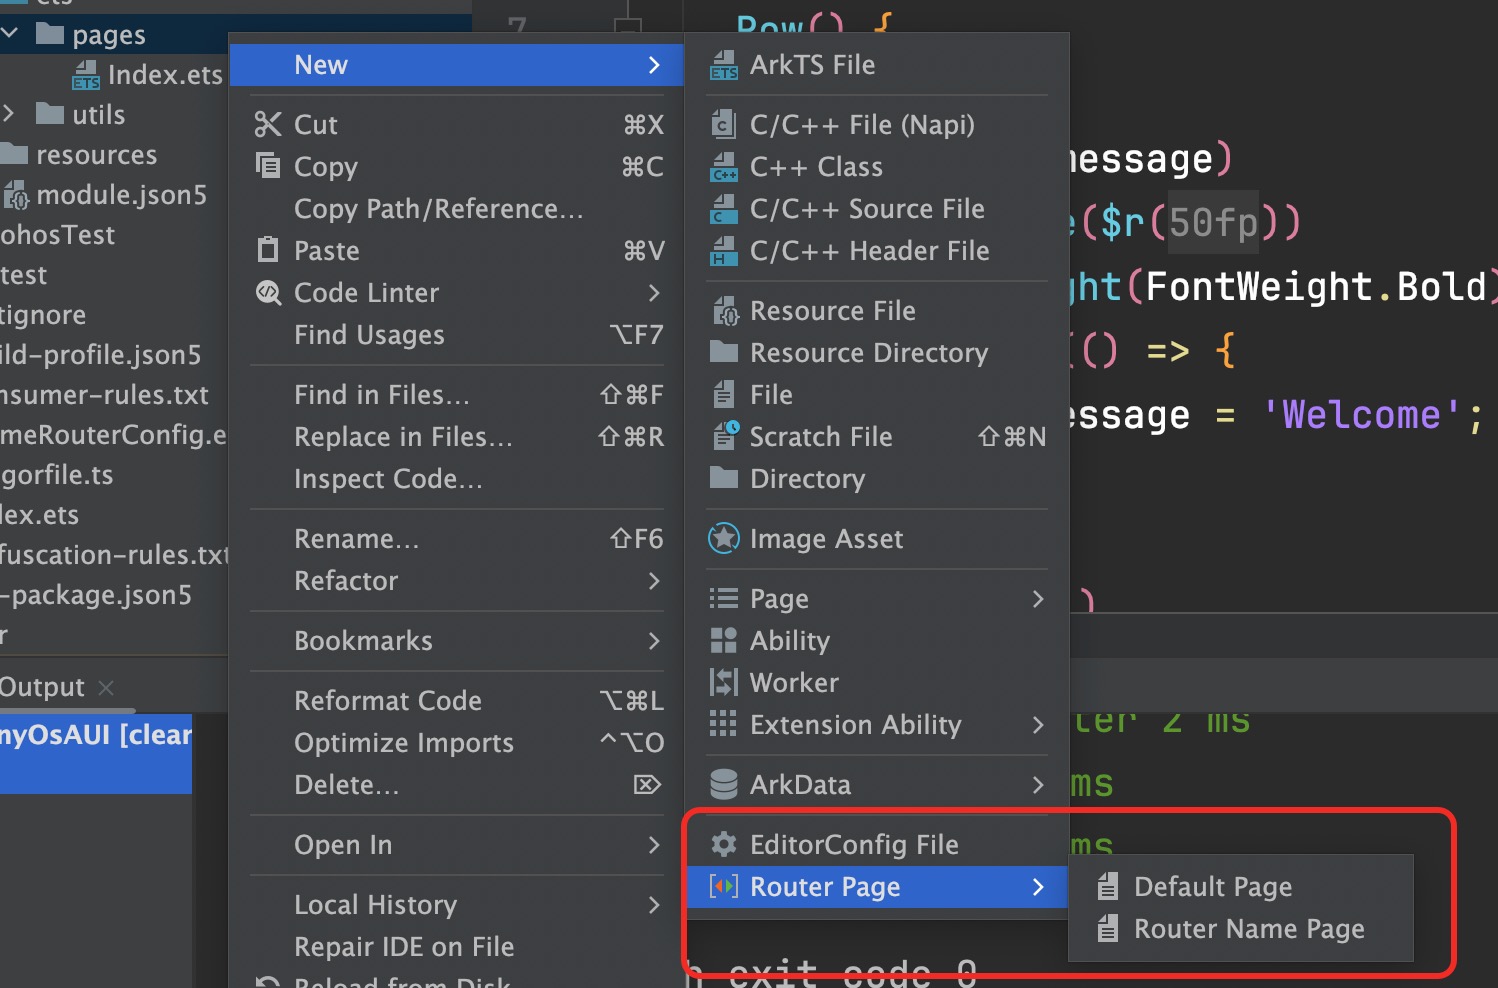Image resolution: width=1498 pixels, height=988 pixels.
Task: Close the Output tab
Action: coord(106,688)
